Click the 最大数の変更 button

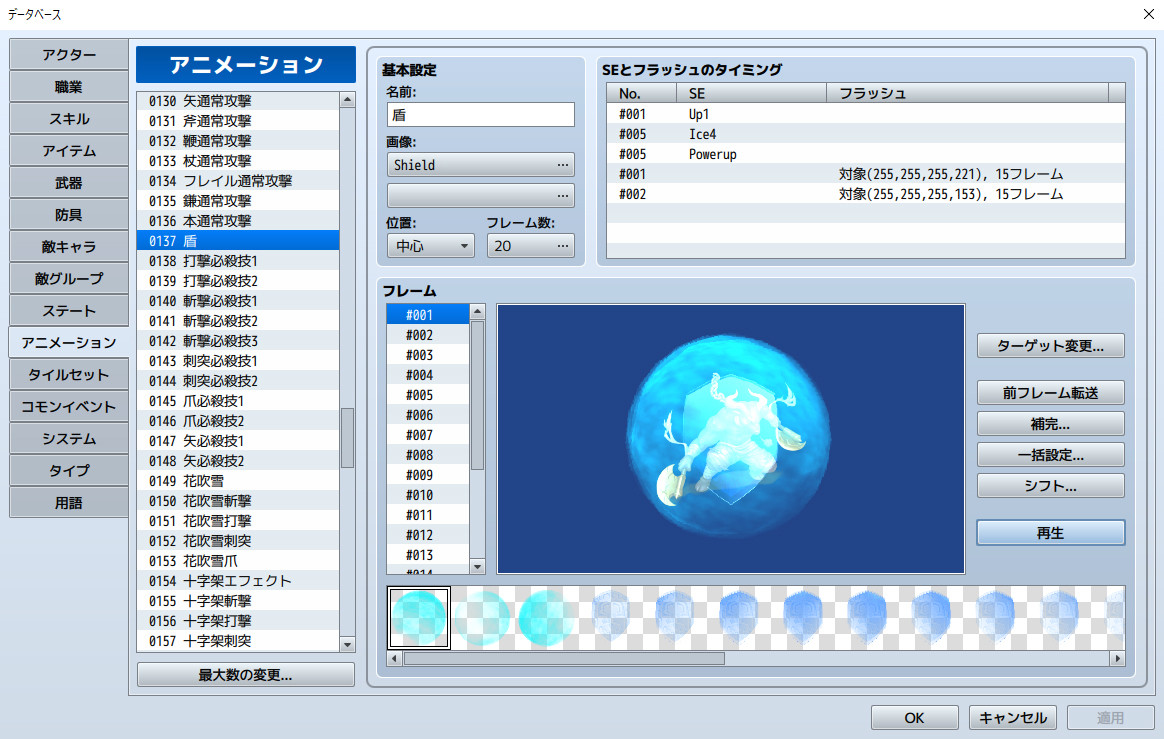click(245, 674)
